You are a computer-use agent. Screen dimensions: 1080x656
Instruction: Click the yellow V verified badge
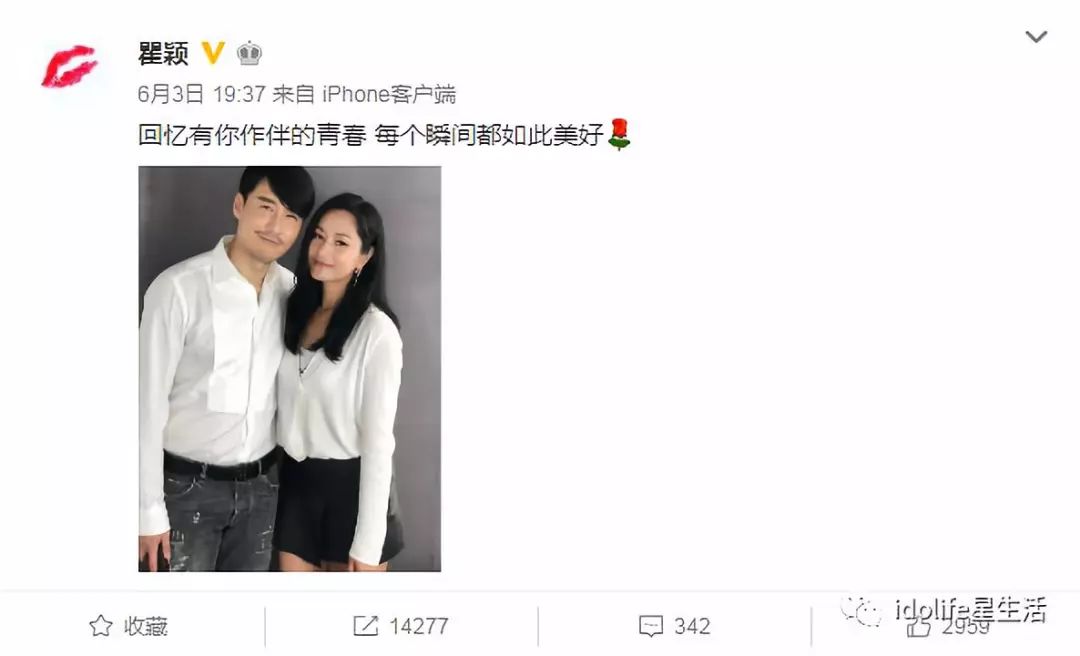(x=213, y=52)
